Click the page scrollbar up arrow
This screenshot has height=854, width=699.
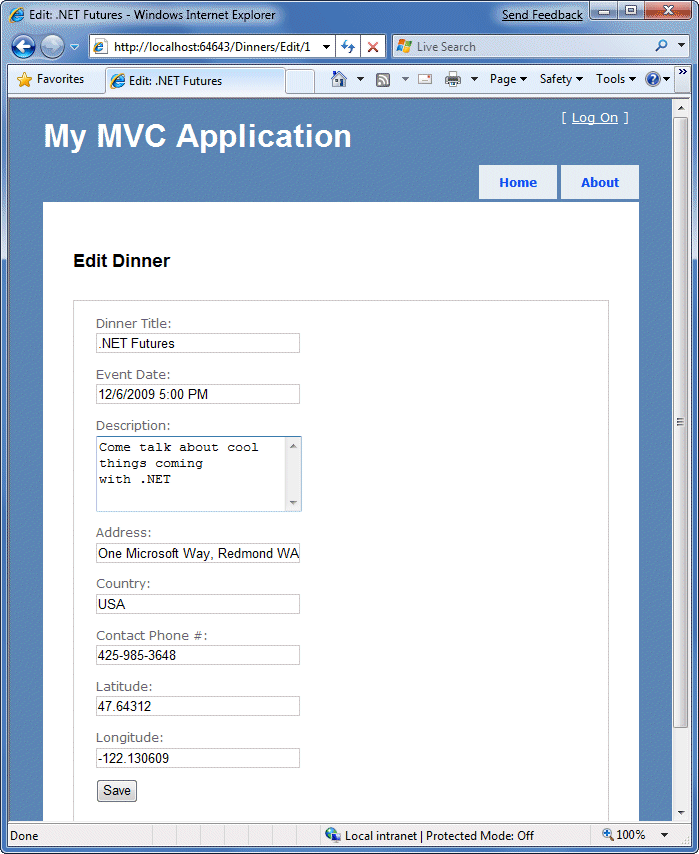tap(681, 108)
